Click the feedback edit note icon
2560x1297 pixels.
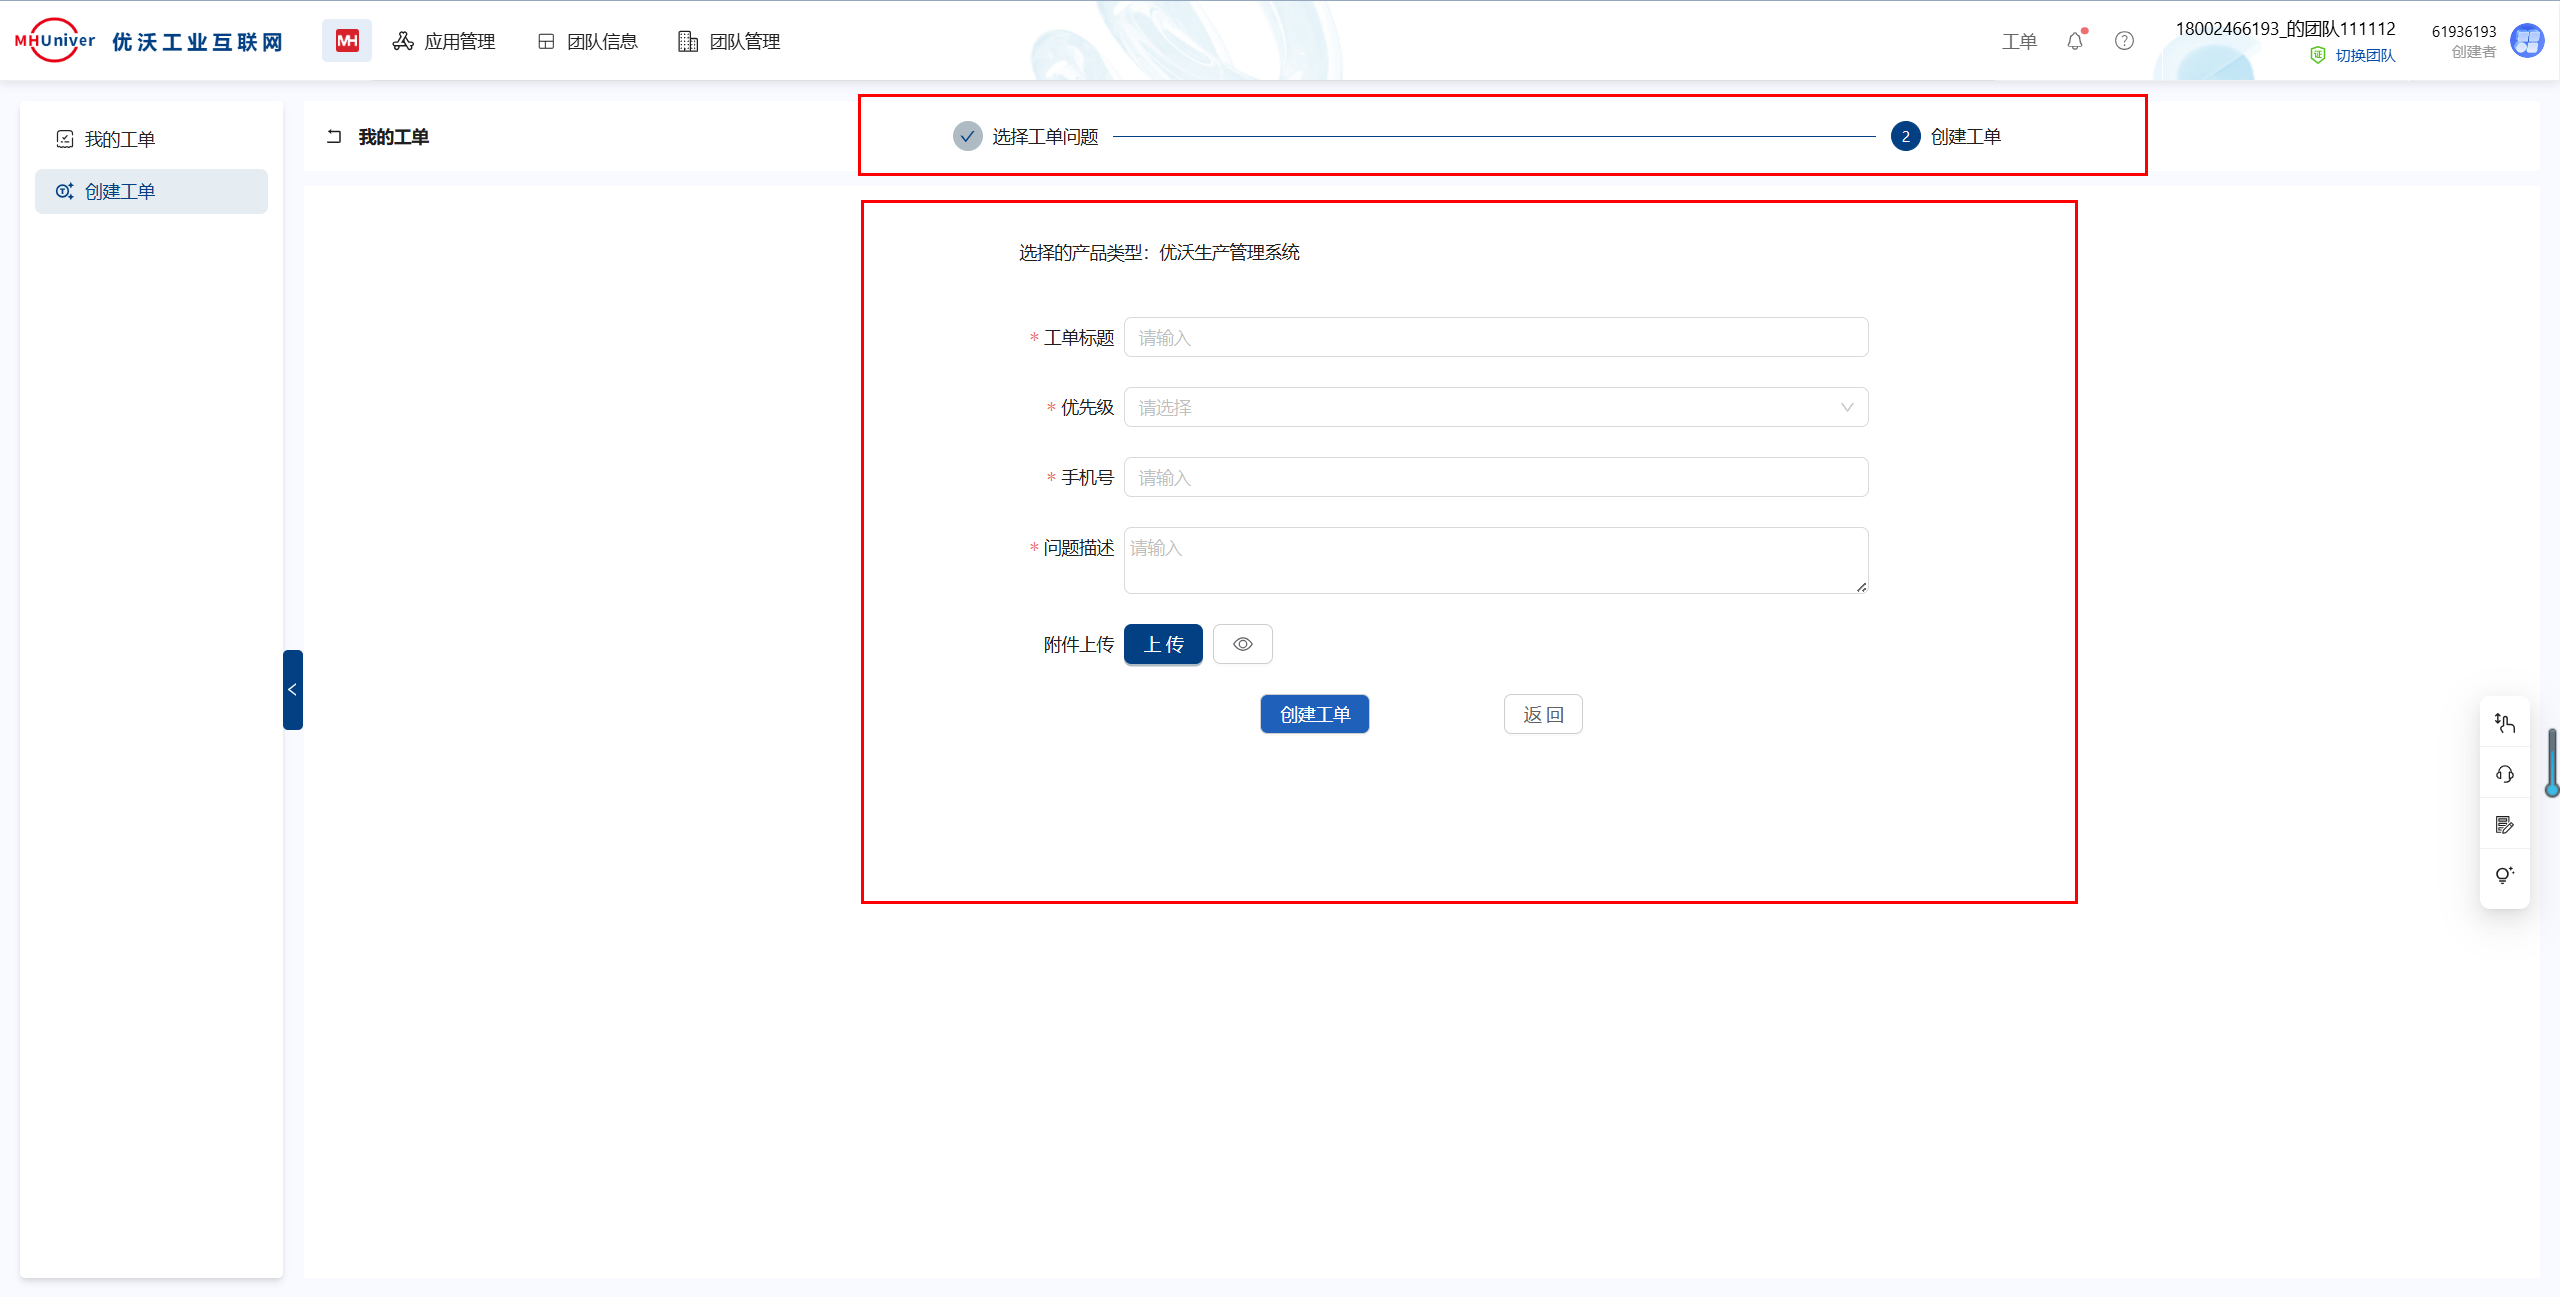pyautogui.click(x=2504, y=825)
